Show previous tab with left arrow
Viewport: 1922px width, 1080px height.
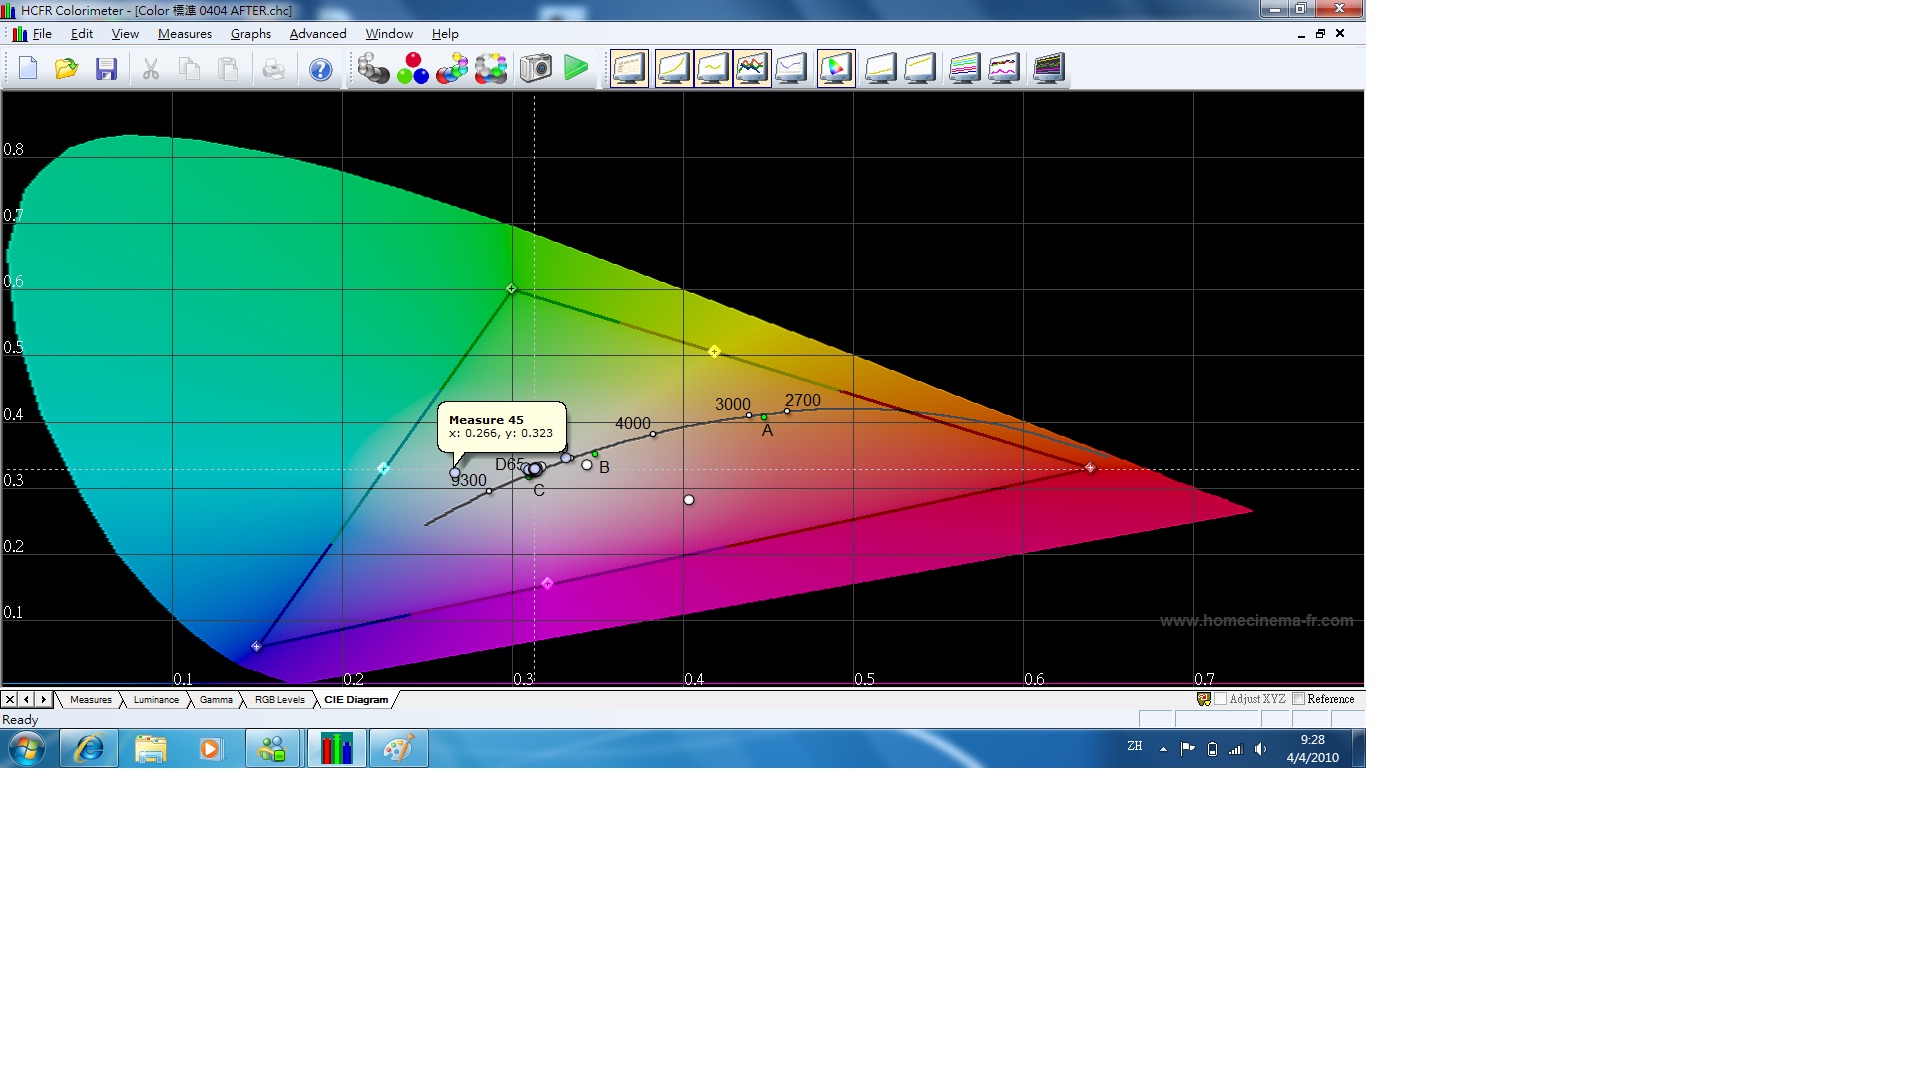[26, 700]
